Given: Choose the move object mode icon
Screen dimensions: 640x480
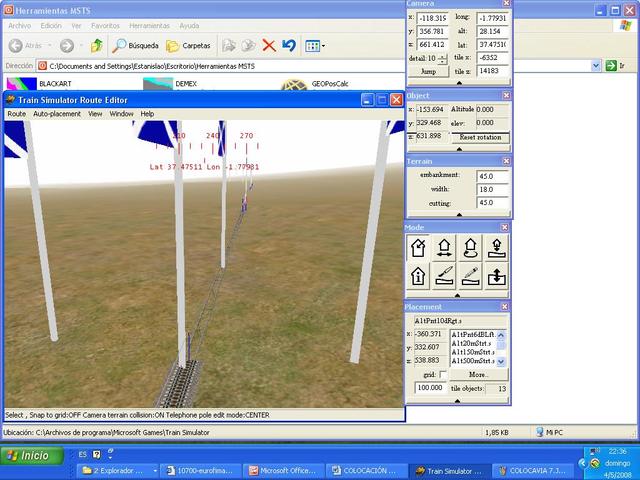Looking at the screenshot, I should [445, 248].
